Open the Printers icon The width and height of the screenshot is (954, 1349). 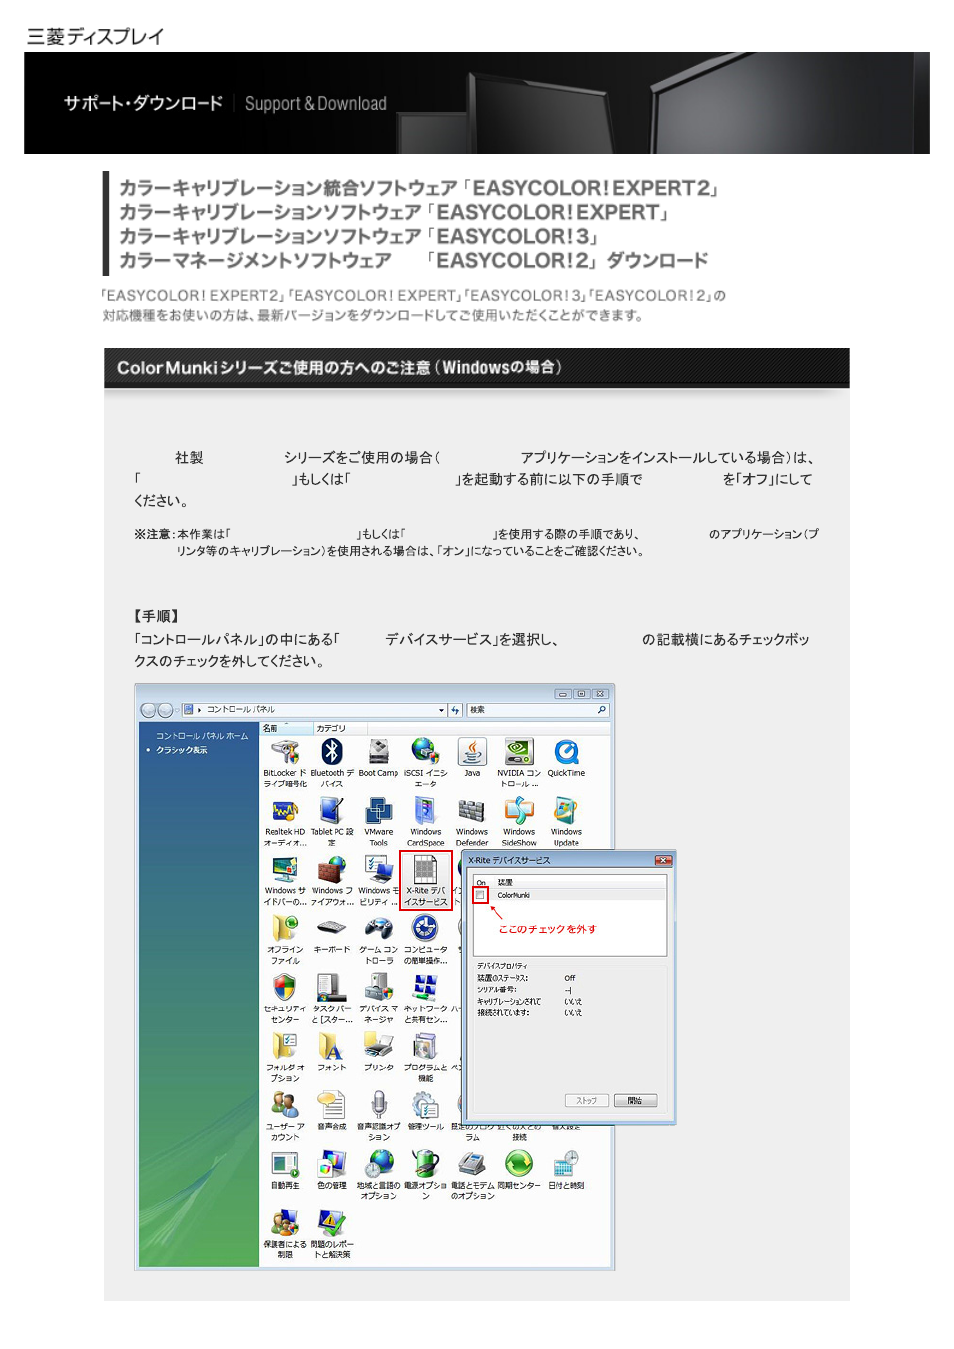[378, 1052]
